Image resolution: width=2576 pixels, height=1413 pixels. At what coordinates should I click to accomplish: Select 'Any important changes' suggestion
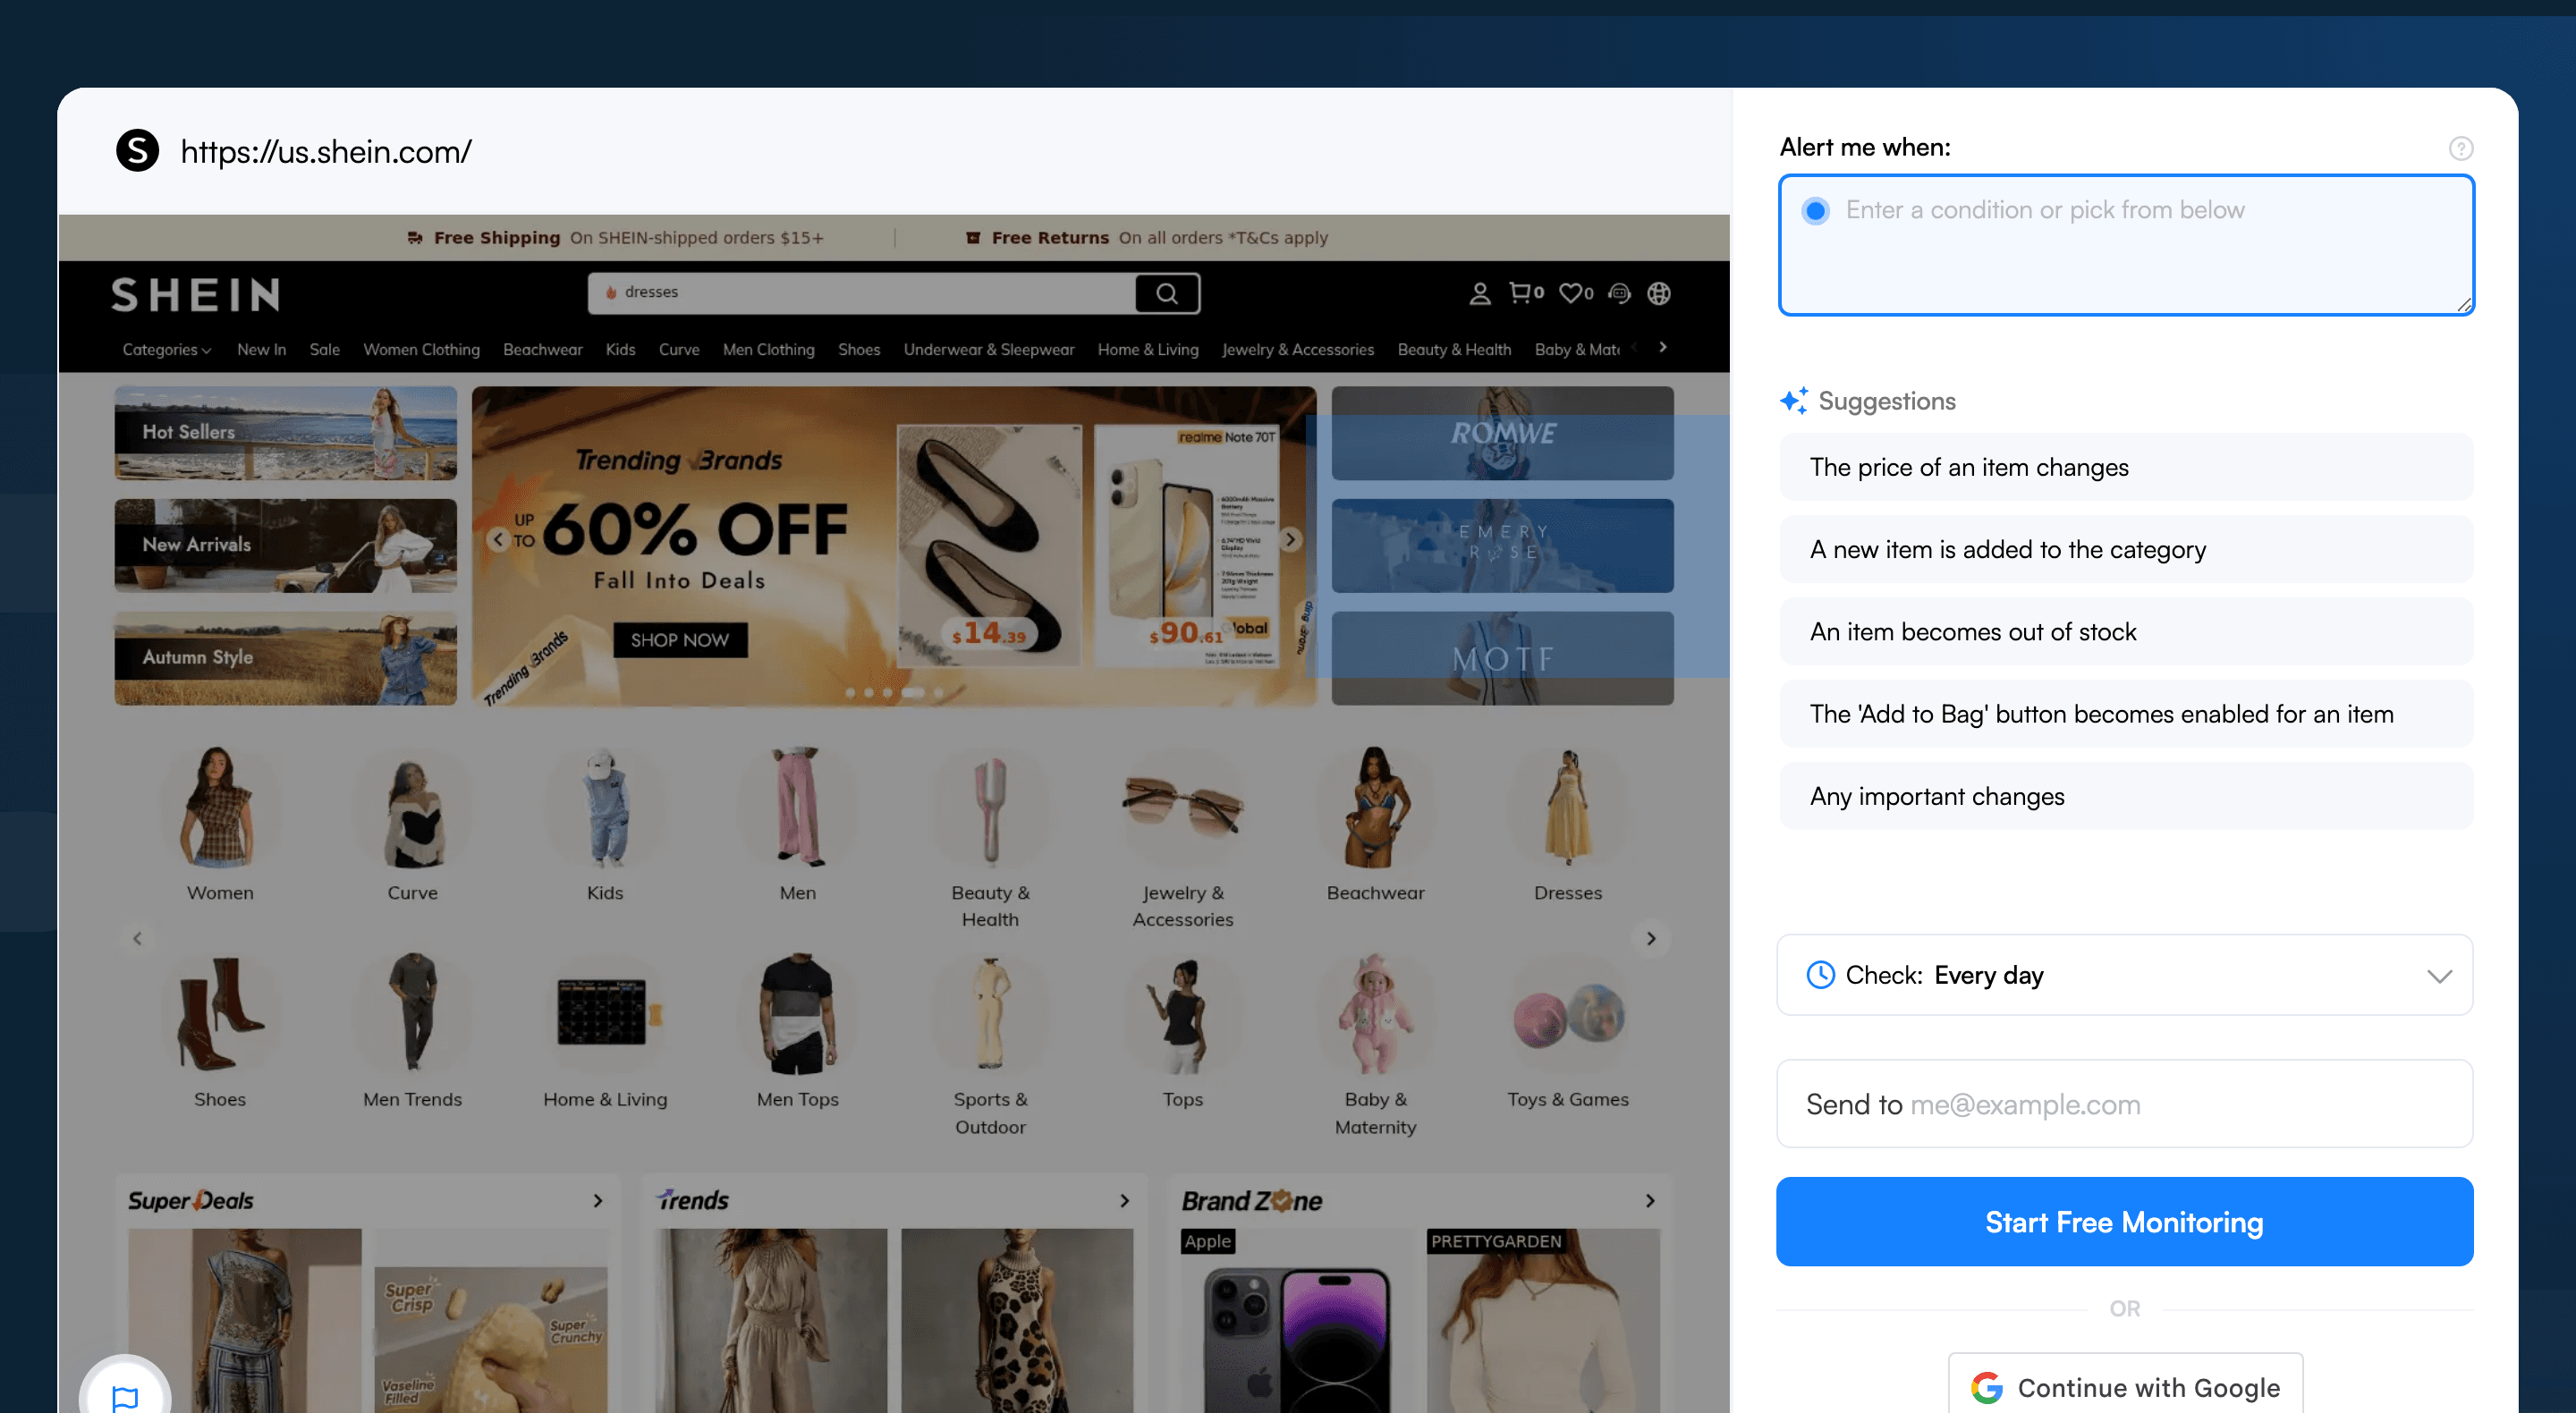[x=2126, y=796]
